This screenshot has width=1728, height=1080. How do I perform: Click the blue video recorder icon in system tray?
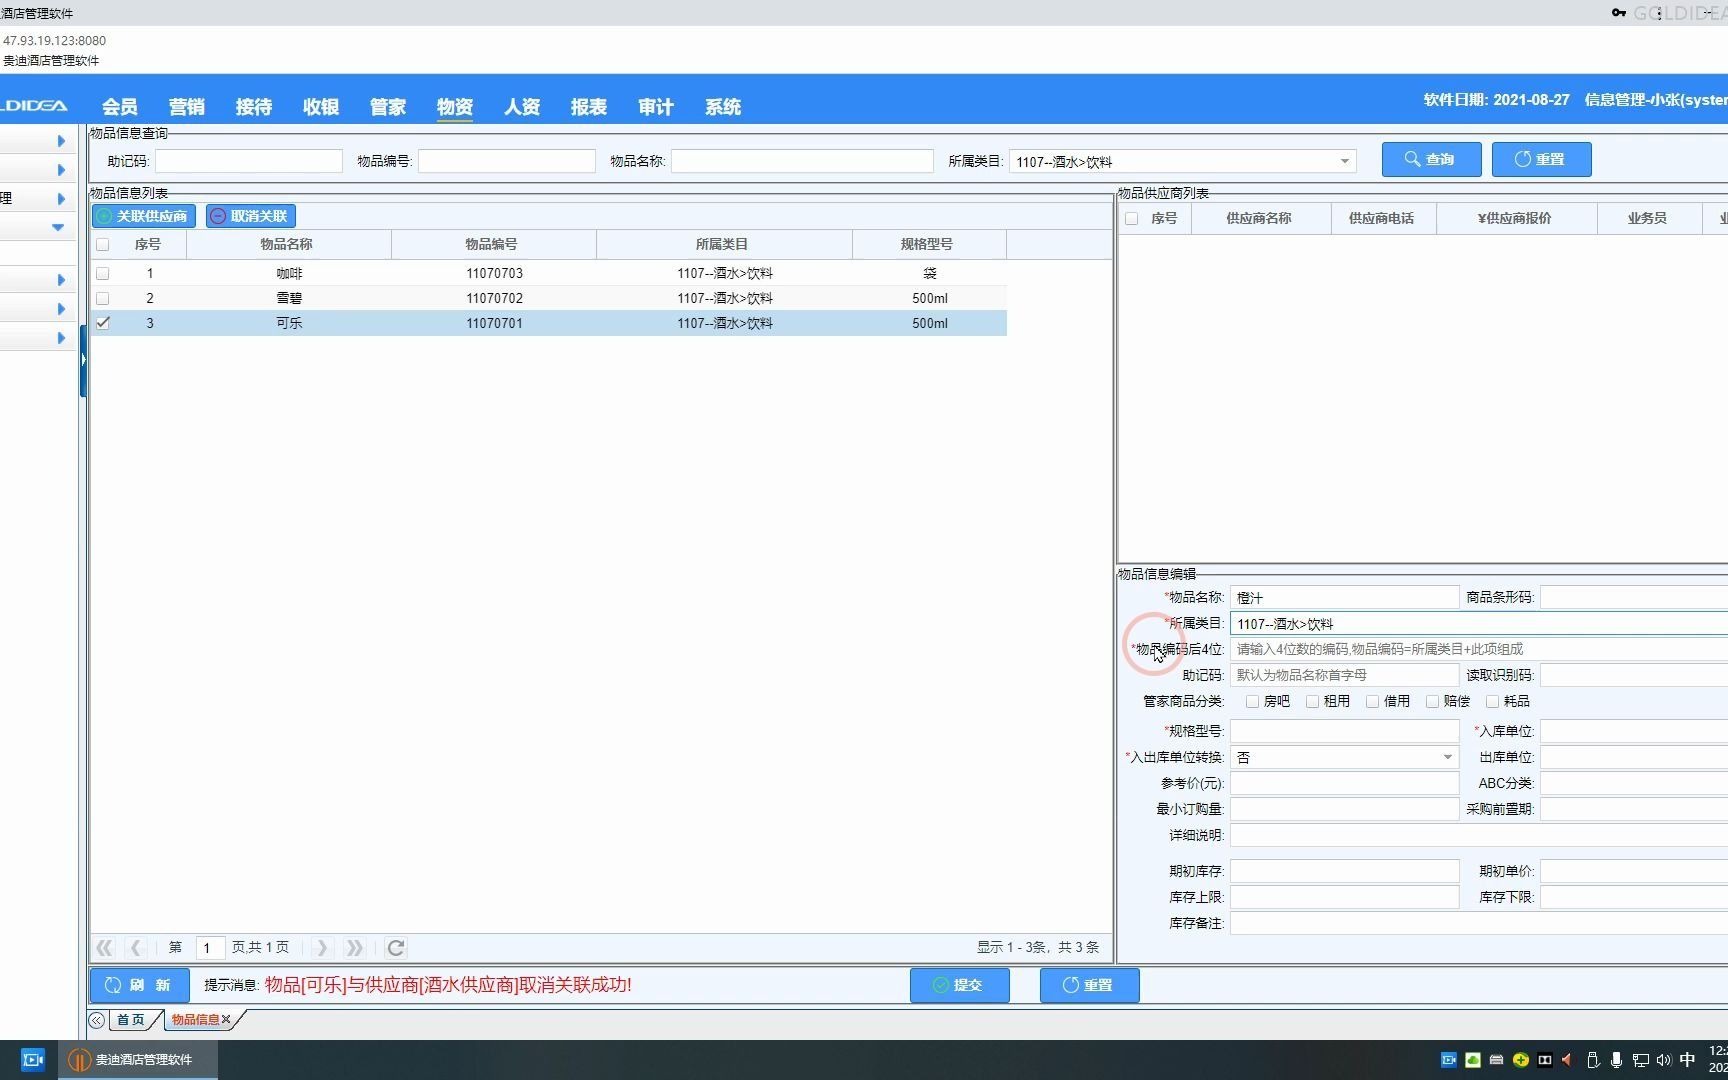(x=1448, y=1060)
